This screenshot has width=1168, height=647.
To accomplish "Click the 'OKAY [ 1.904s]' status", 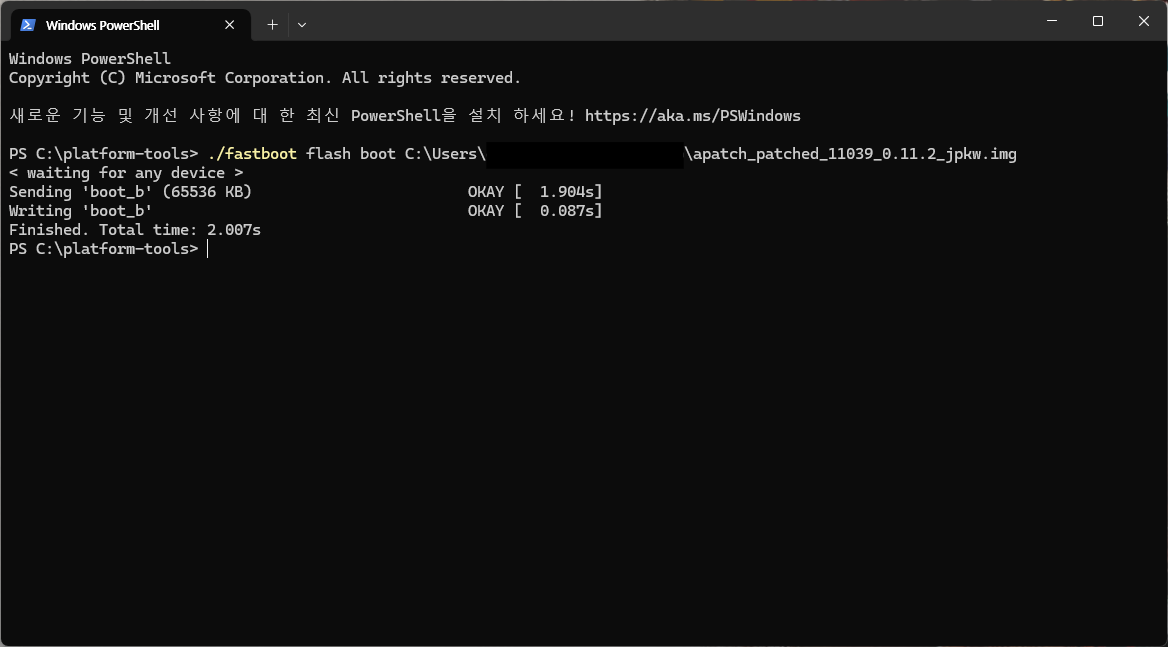I will (535, 191).
